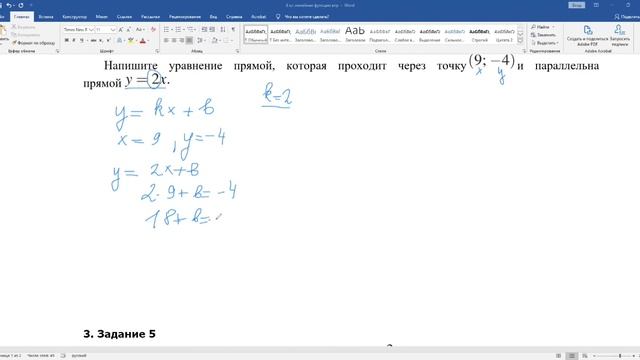Sort paragraphs icon

(223, 30)
